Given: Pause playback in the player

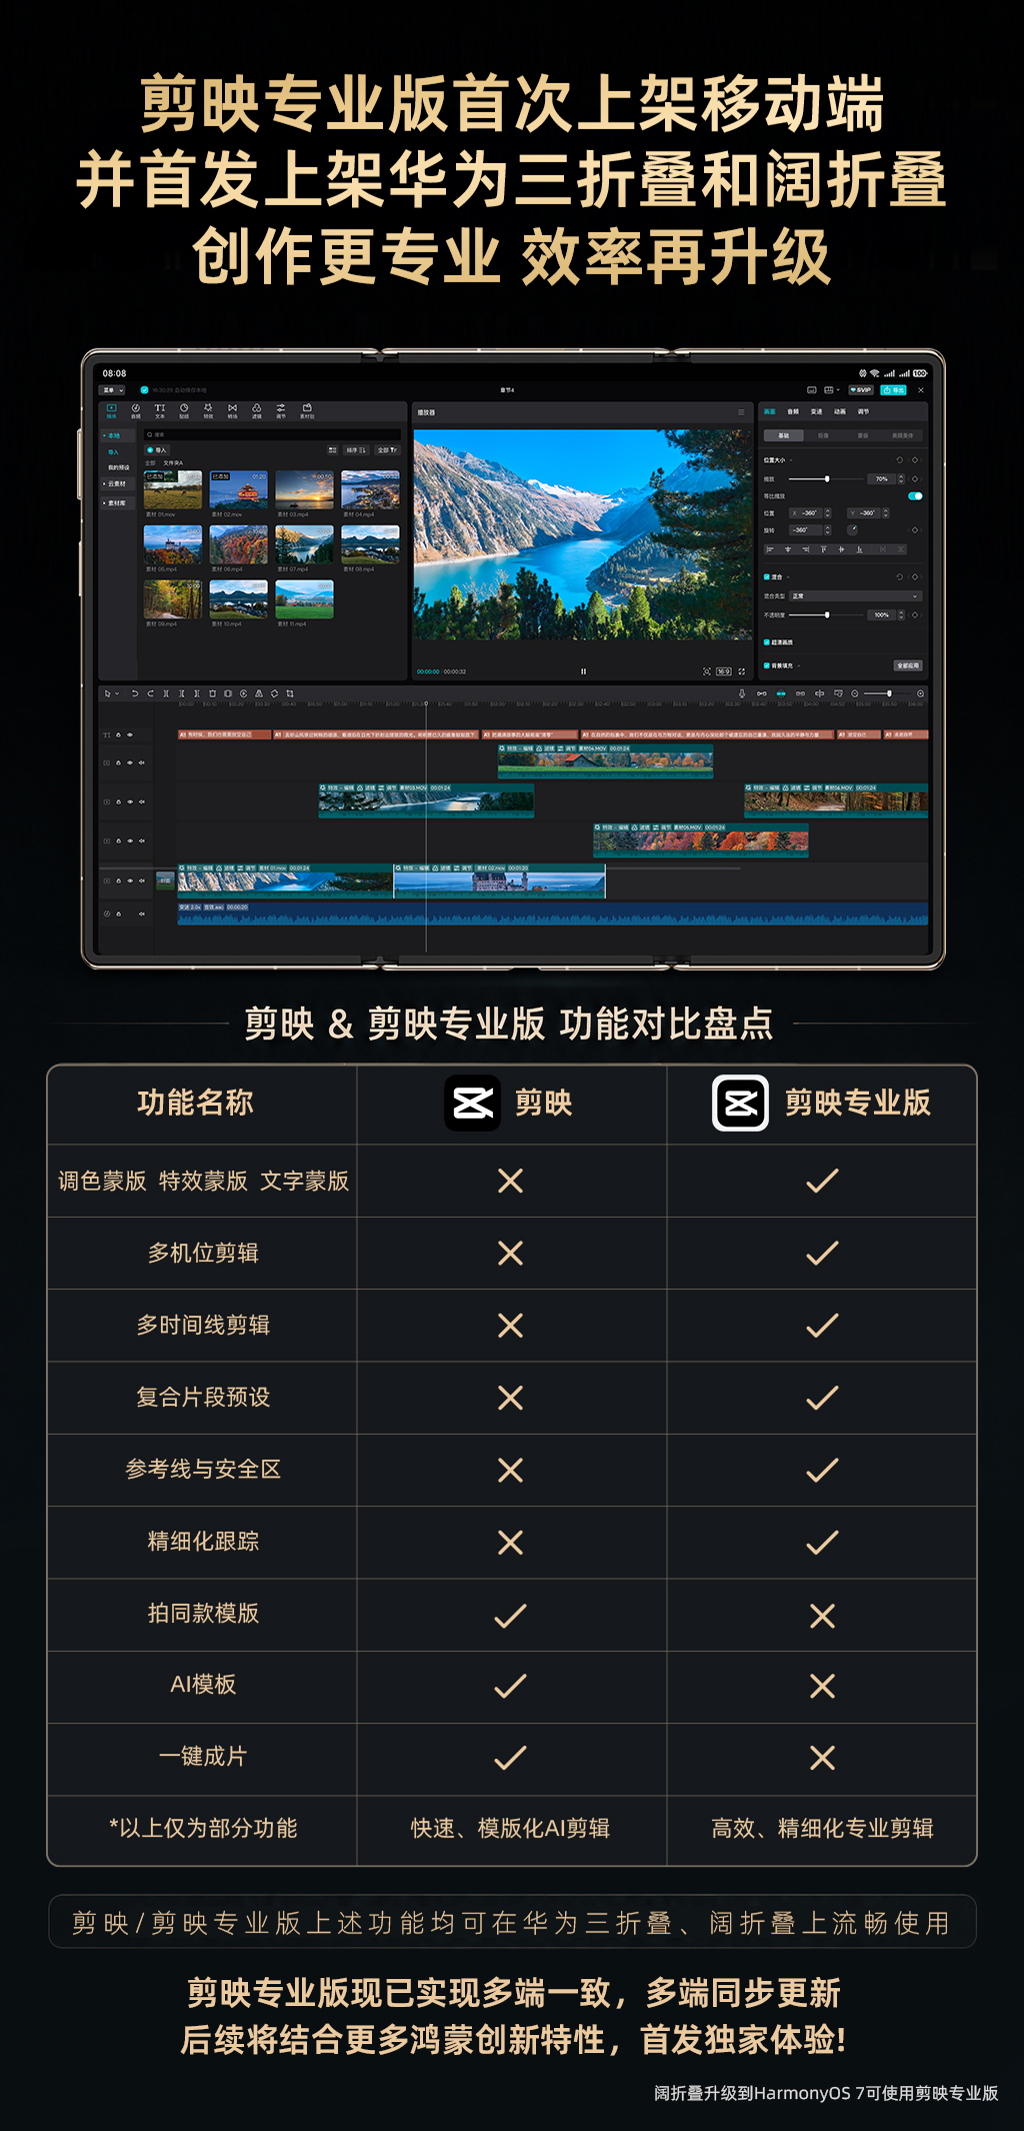Looking at the screenshot, I should 583,671.
